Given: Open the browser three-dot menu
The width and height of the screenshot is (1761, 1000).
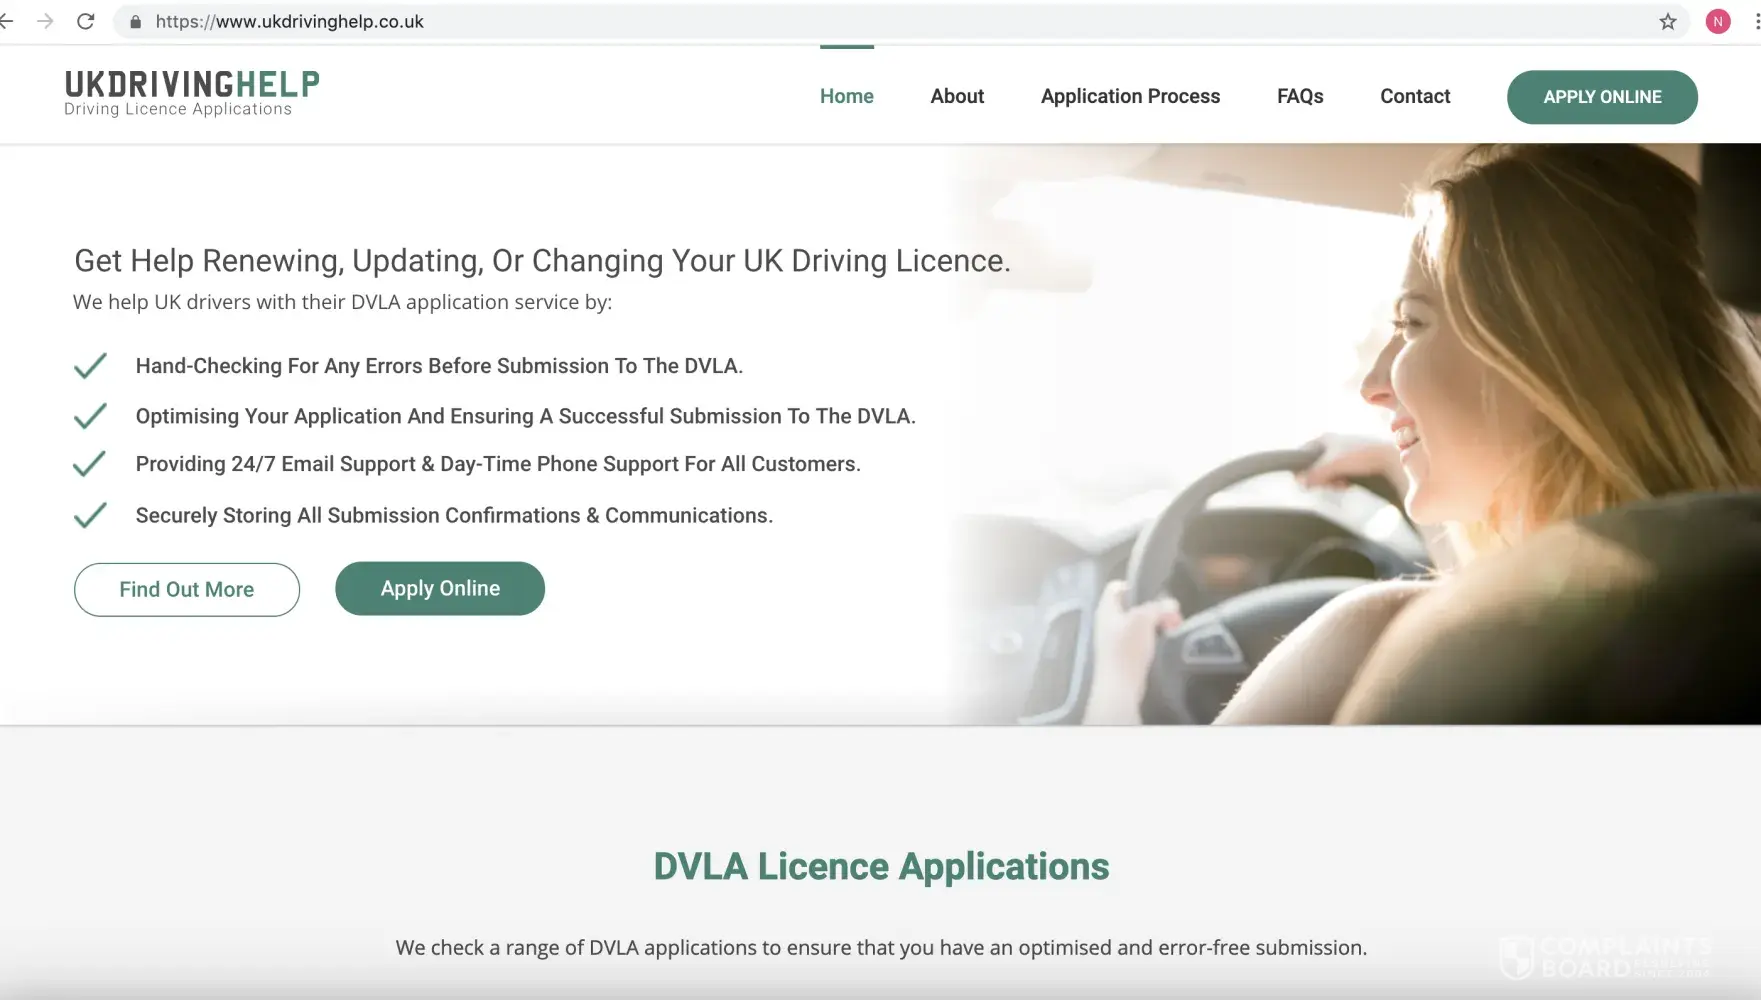Looking at the screenshot, I should coord(1756,21).
